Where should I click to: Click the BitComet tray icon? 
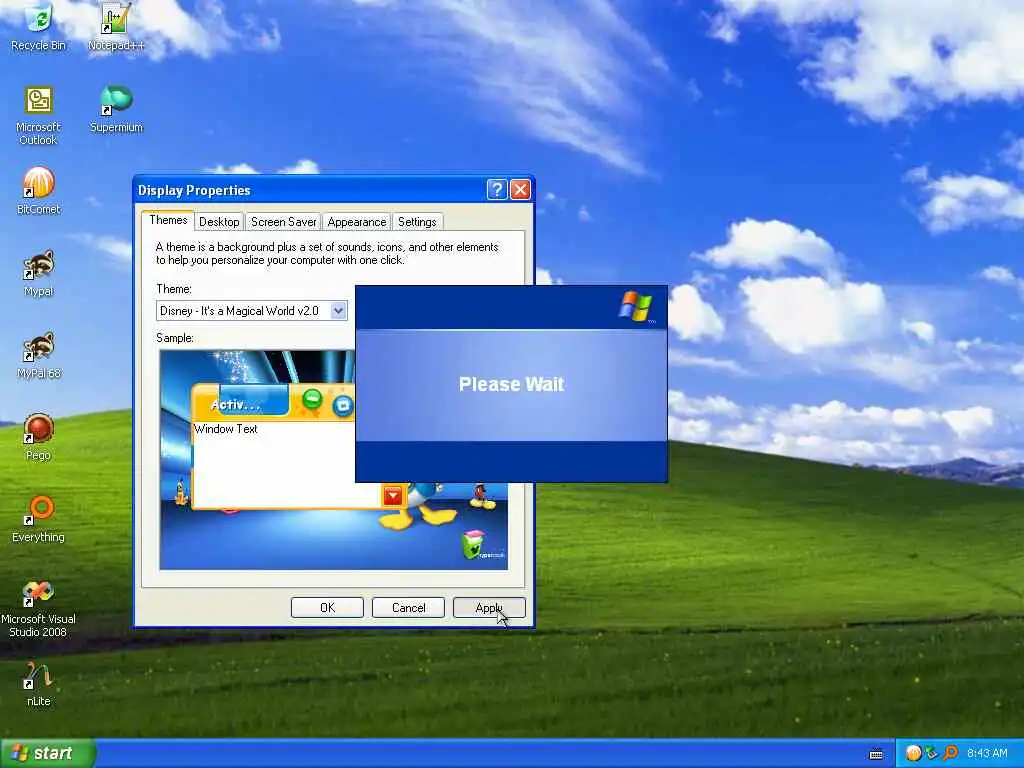coord(913,754)
